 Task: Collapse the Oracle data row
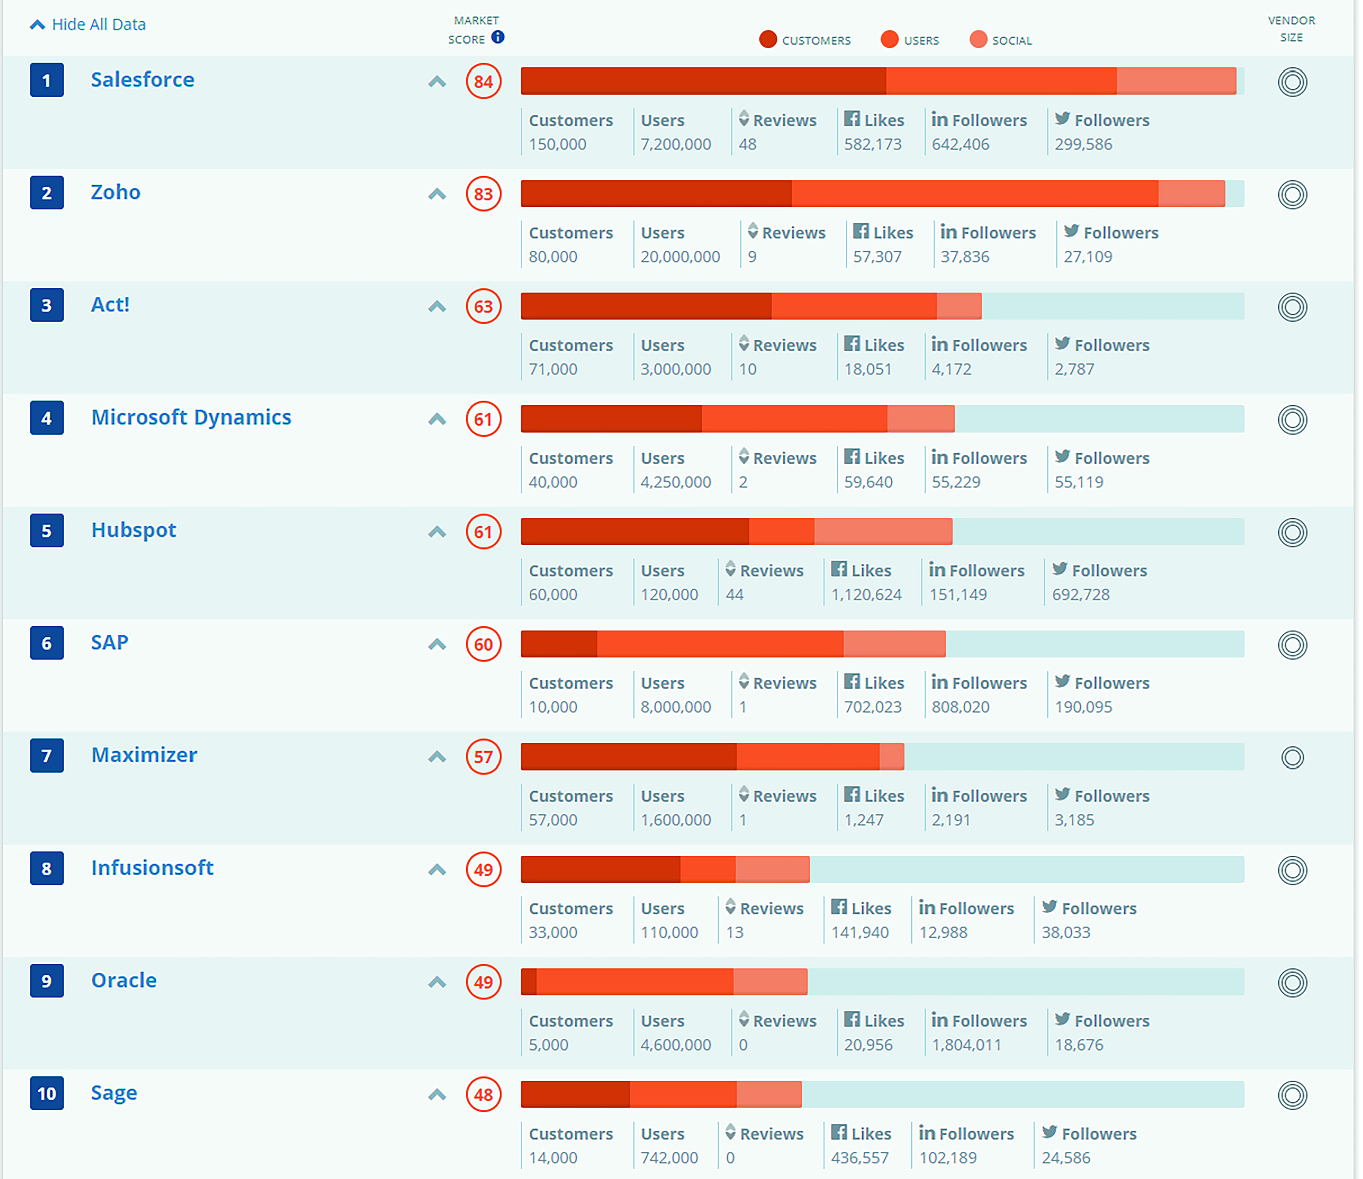[x=437, y=983]
